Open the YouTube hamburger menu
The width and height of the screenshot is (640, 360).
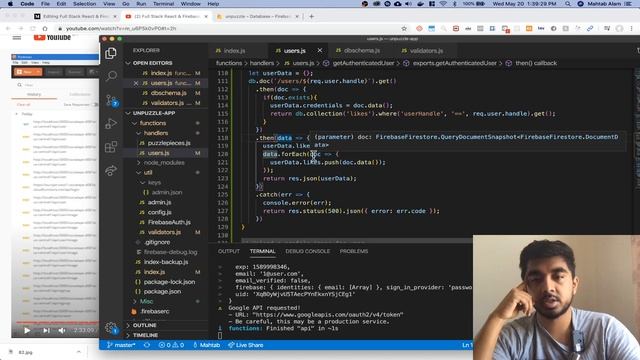[x=17, y=38]
